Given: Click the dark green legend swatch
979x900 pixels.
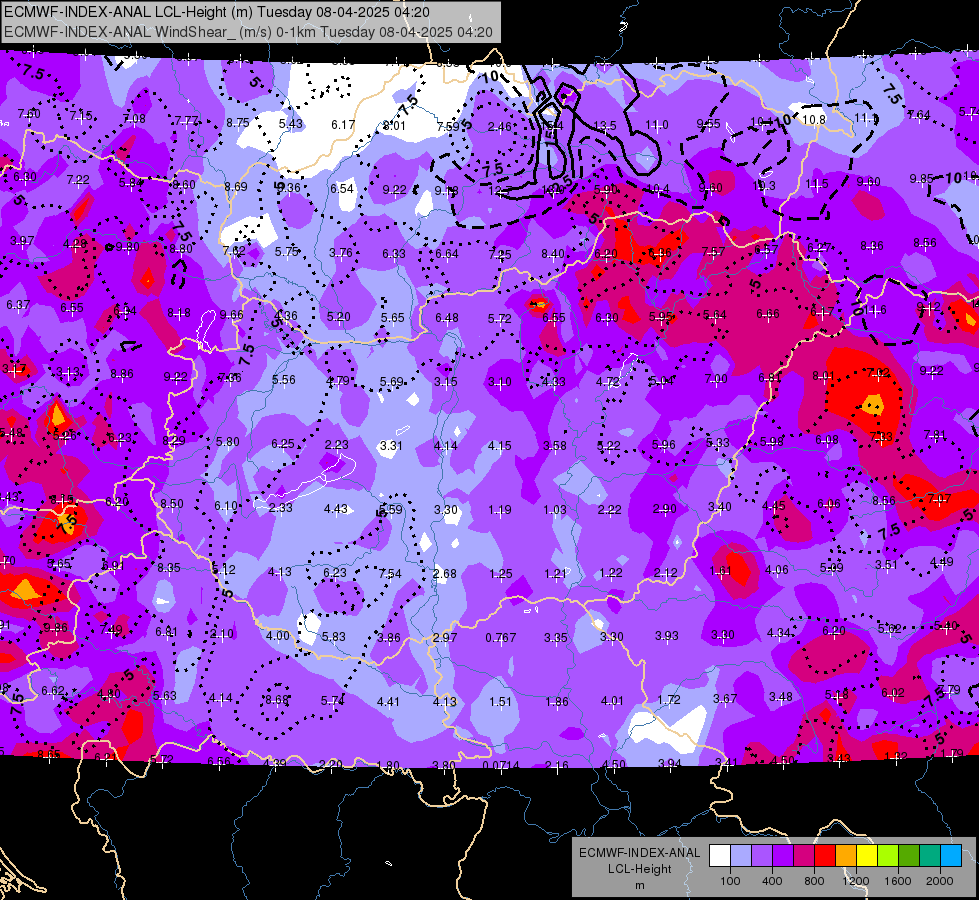Looking at the screenshot, I should (x=908, y=856).
